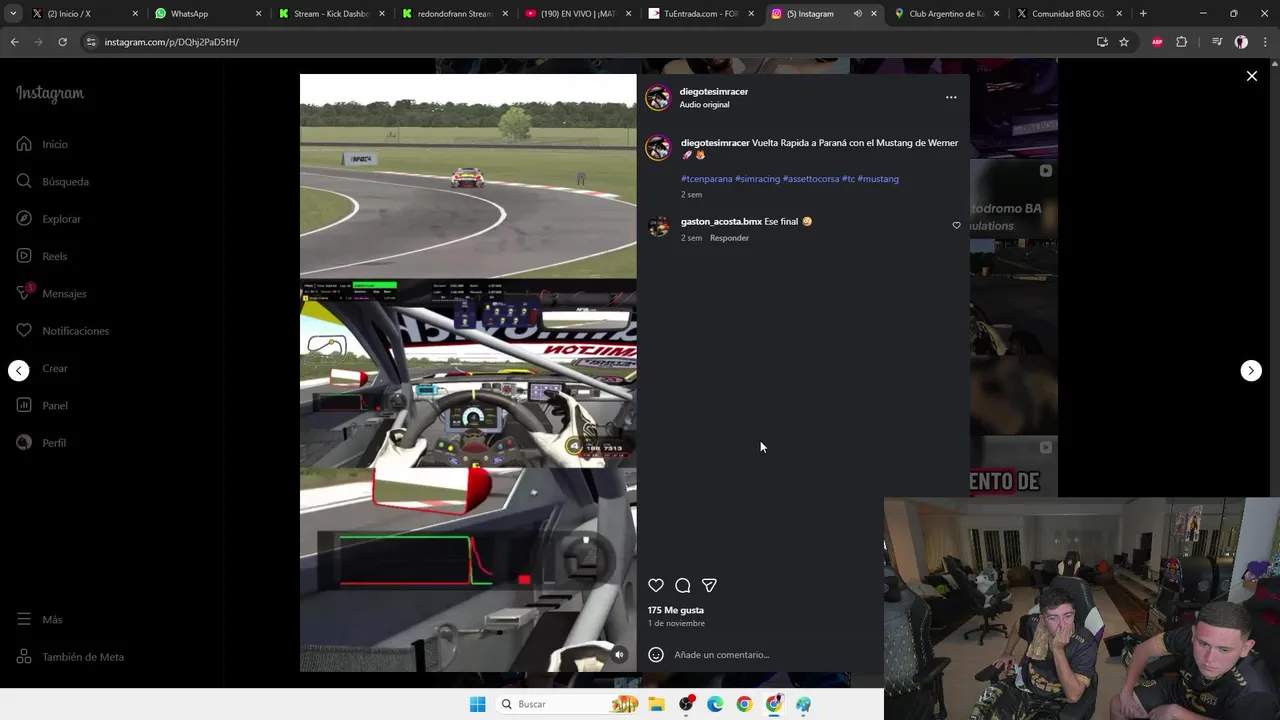
Task: Click browser back button
Action: pyautogui.click(x=14, y=42)
